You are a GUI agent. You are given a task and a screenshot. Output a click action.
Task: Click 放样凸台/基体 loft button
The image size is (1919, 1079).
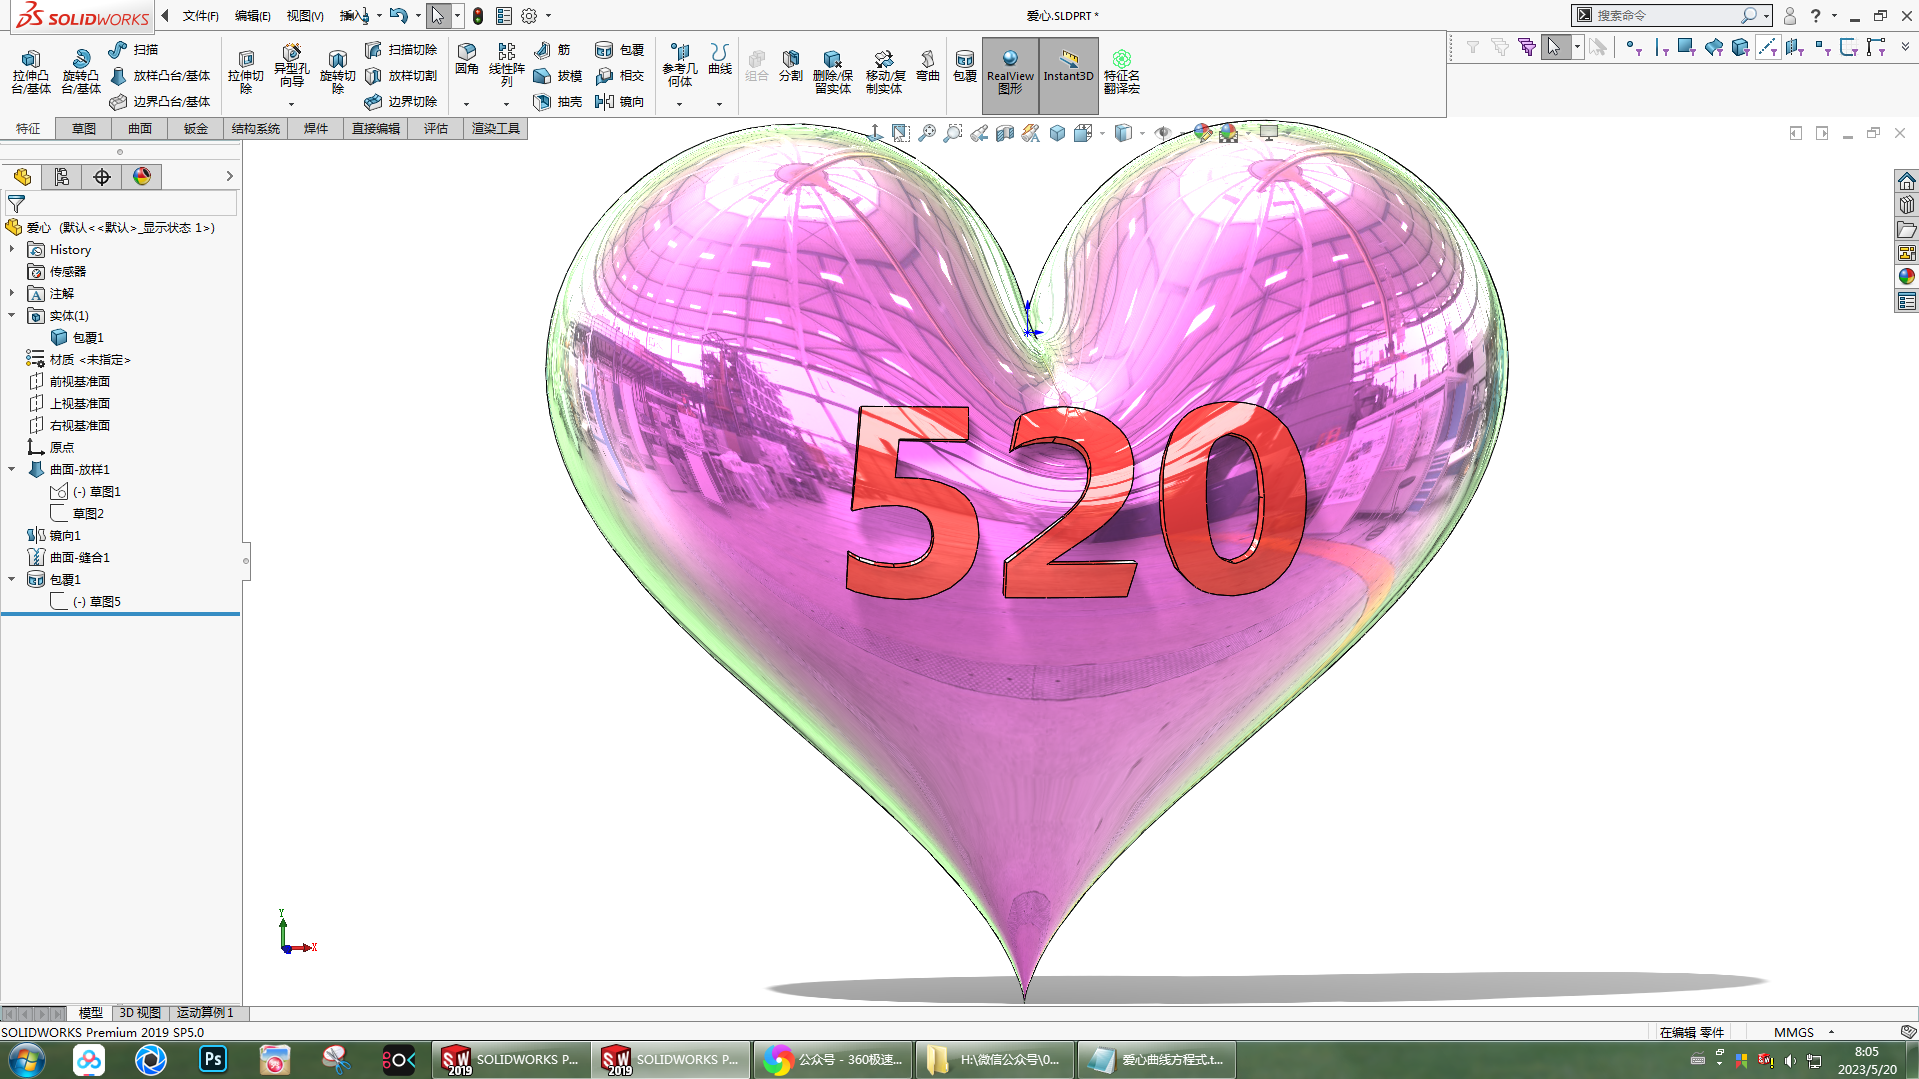tap(160, 75)
